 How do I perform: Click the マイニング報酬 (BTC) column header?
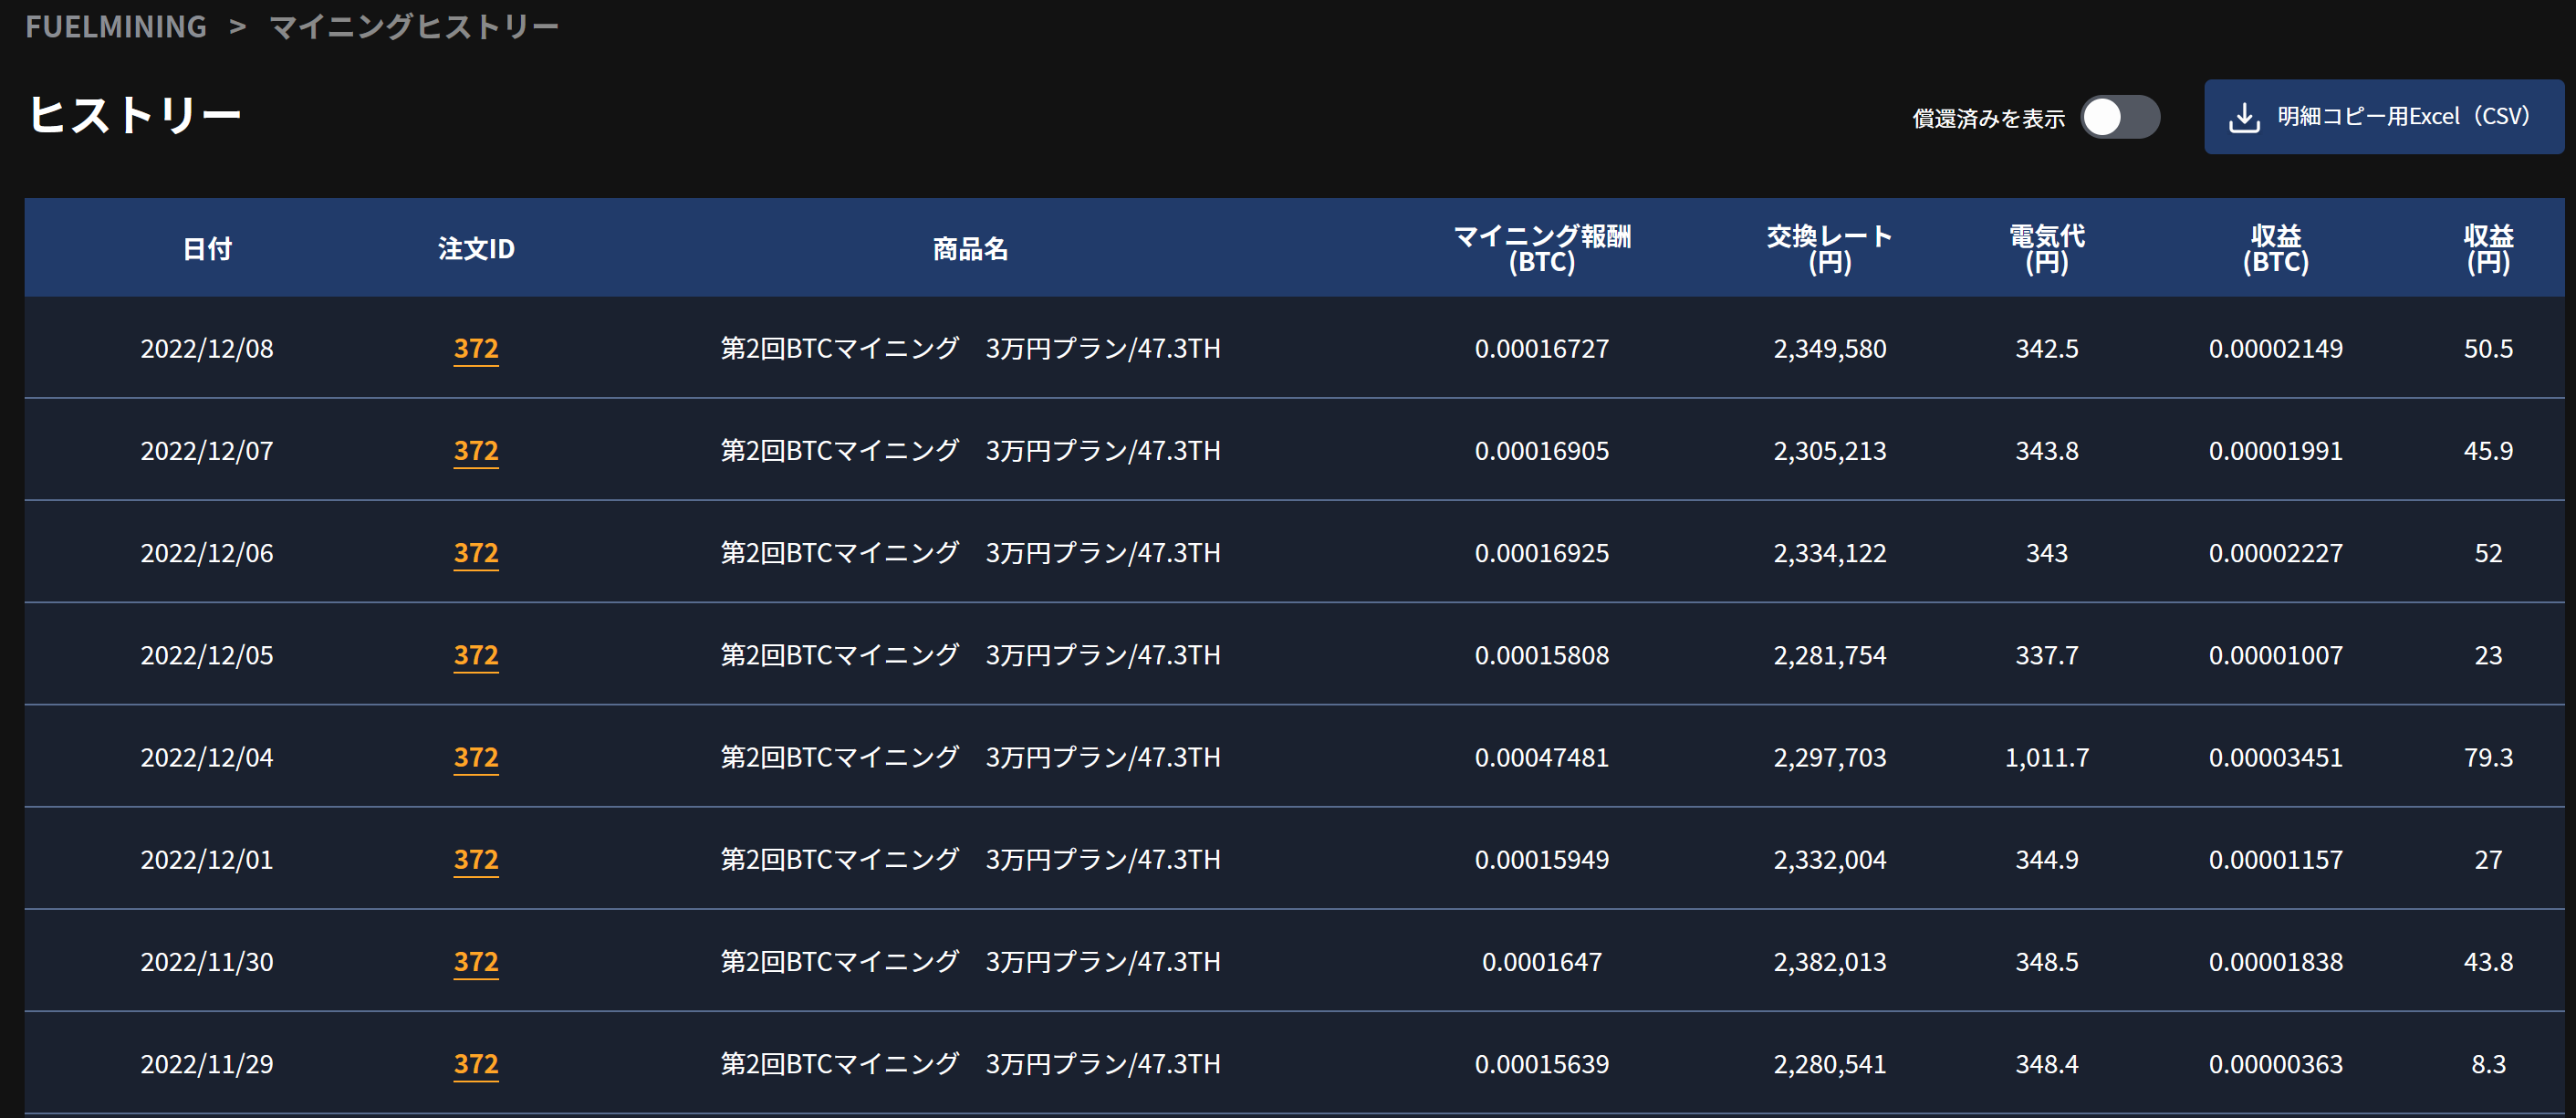pos(1541,248)
